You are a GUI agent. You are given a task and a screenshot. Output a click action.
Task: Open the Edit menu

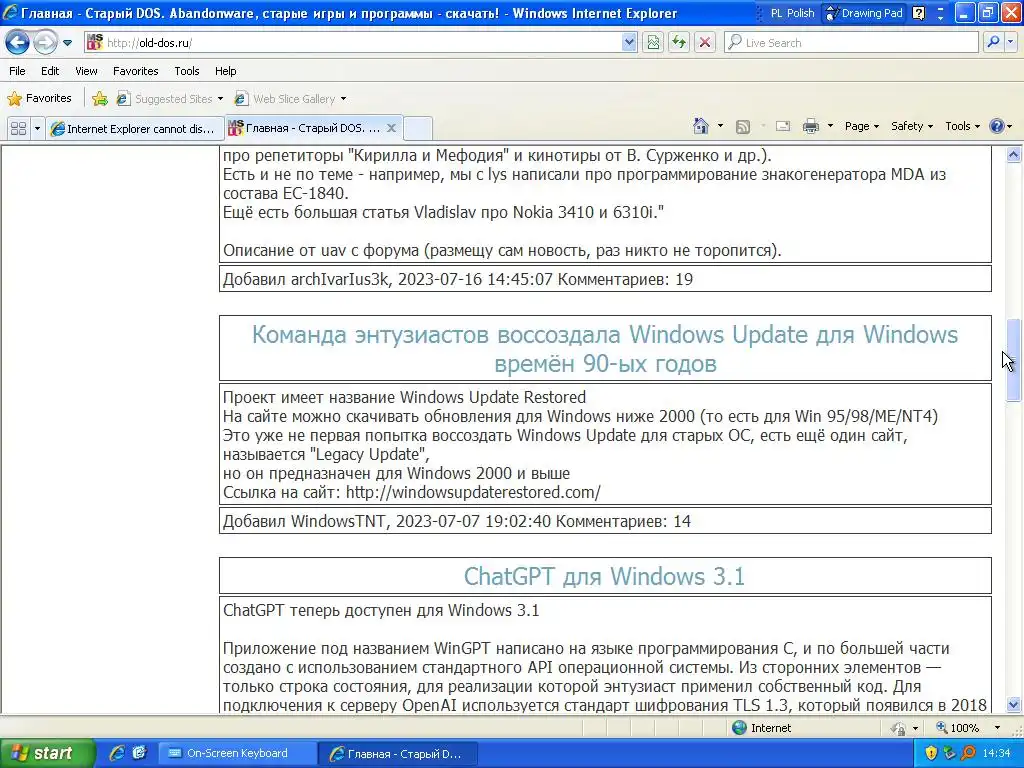[50, 71]
